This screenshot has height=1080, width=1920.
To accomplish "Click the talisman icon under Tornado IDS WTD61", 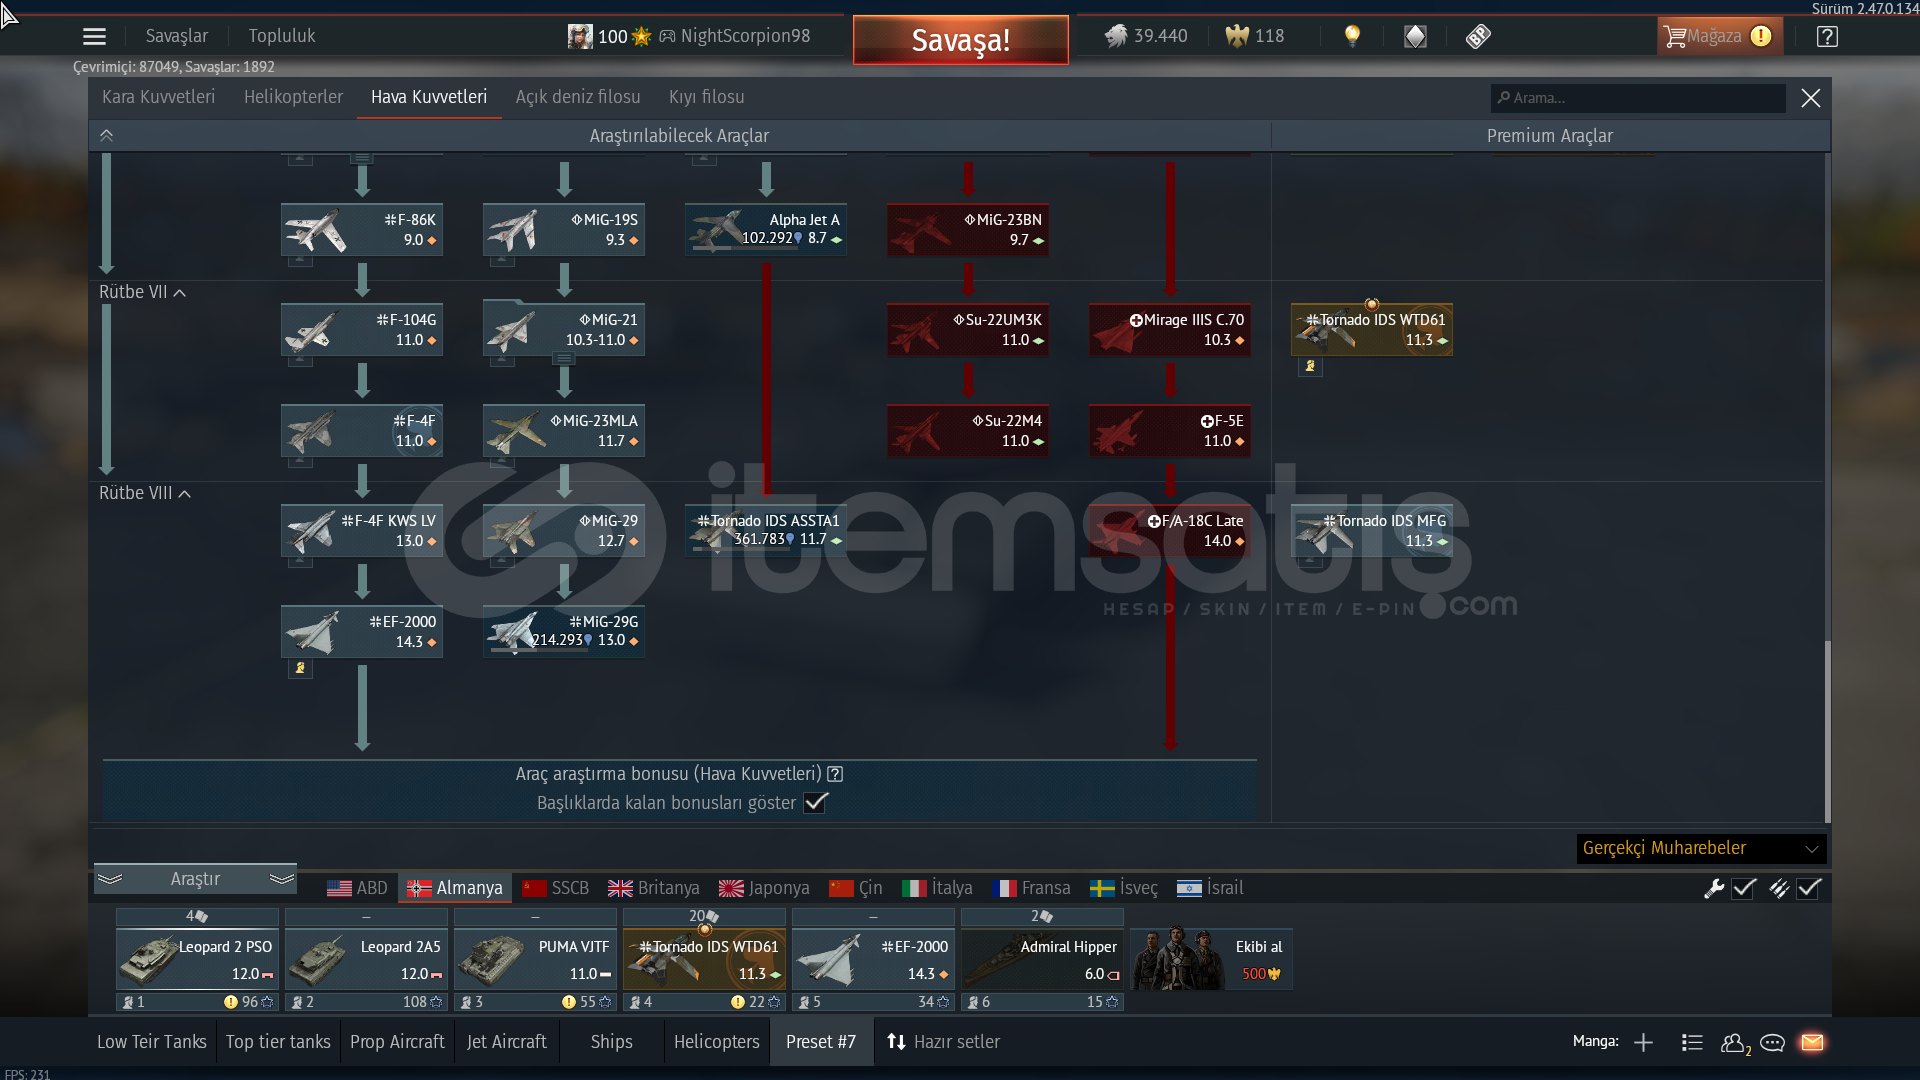I will (x=1310, y=366).
